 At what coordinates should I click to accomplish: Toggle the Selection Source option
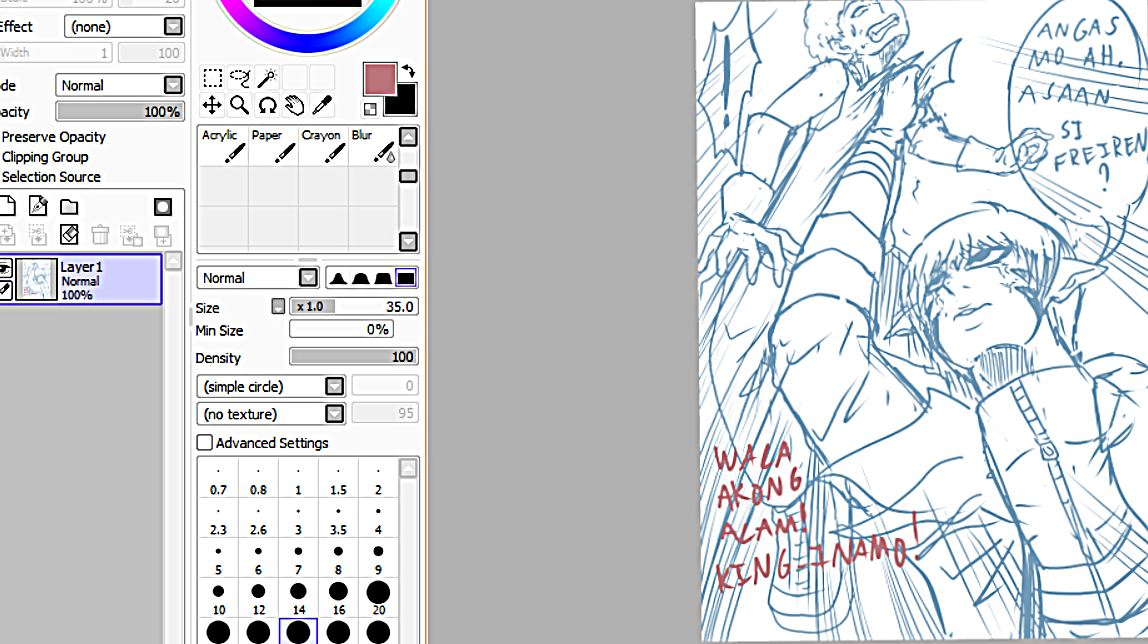click(51, 176)
